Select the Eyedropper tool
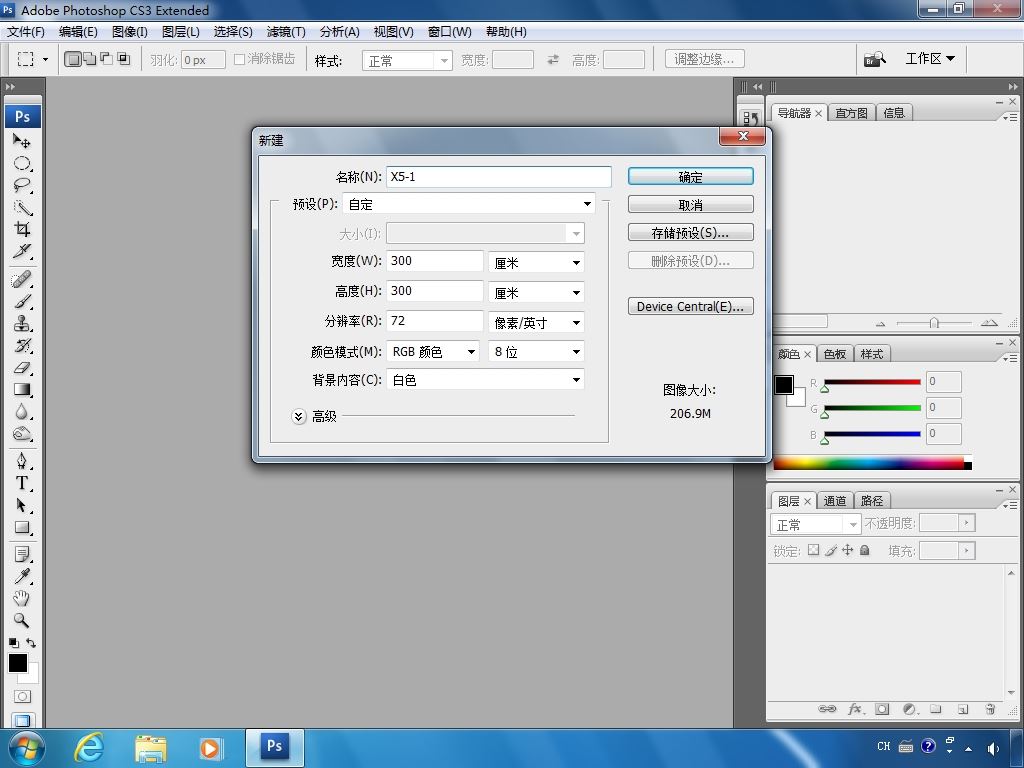The width and height of the screenshot is (1024, 768). coord(22,576)
